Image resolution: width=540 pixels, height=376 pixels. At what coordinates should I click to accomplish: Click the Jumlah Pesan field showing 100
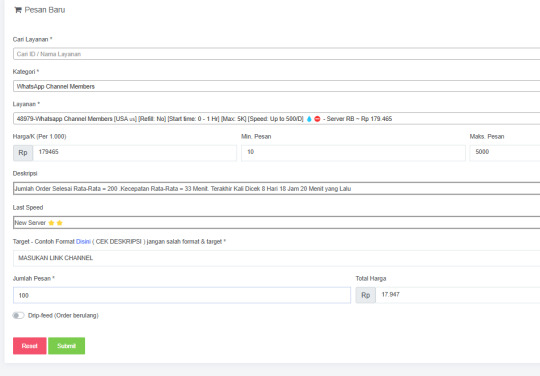(x=182, y=295)
